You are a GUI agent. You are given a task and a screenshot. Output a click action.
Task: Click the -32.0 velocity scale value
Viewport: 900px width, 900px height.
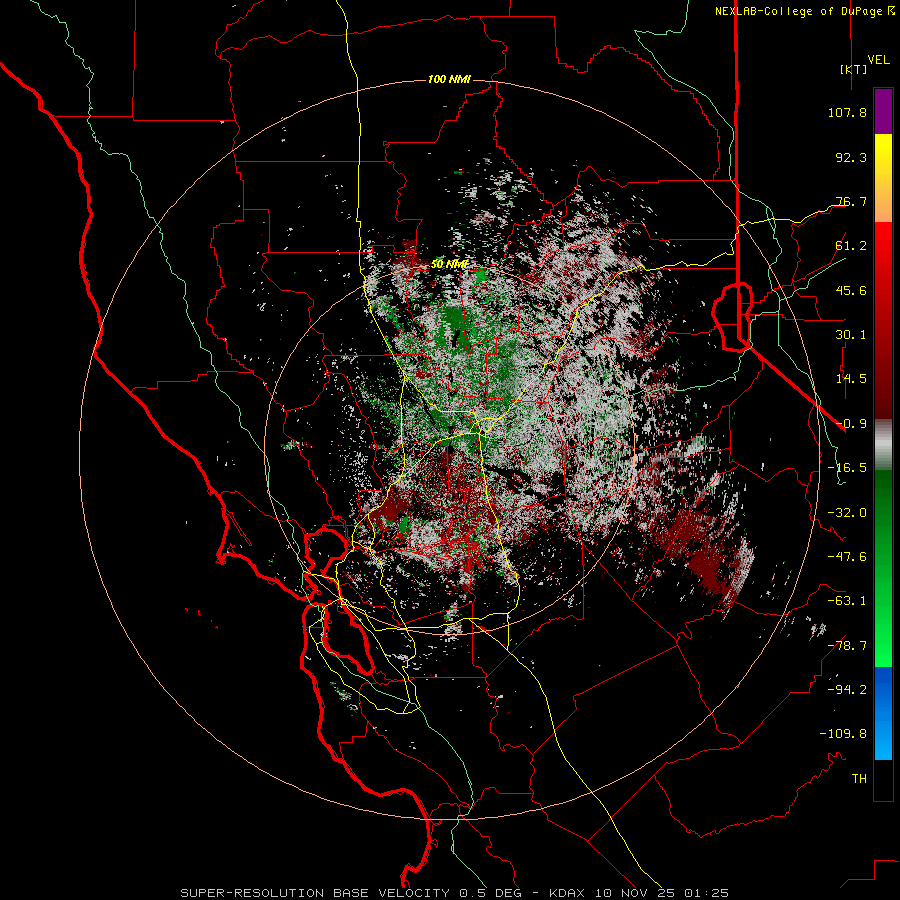(x=847, y=513)
